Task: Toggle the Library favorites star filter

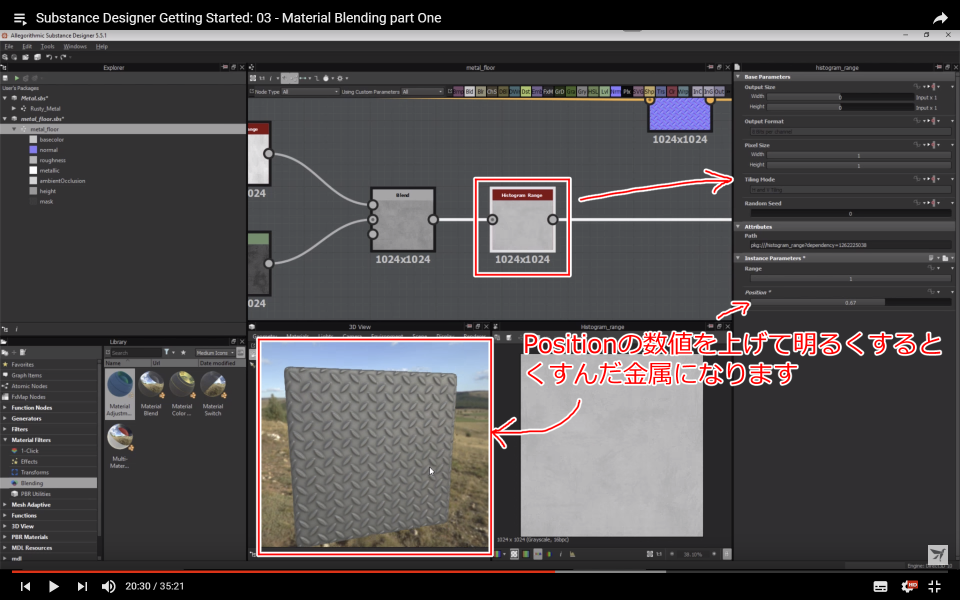Action: pos(183,353)
